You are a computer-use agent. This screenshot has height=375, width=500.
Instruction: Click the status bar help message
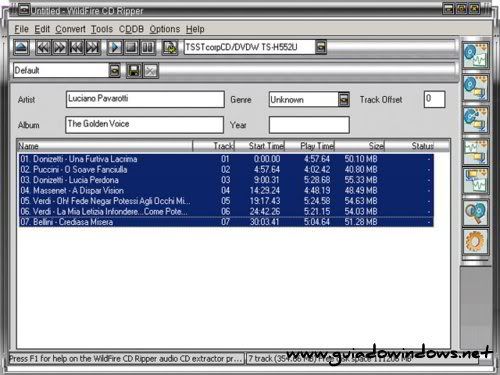click(126, 359)
